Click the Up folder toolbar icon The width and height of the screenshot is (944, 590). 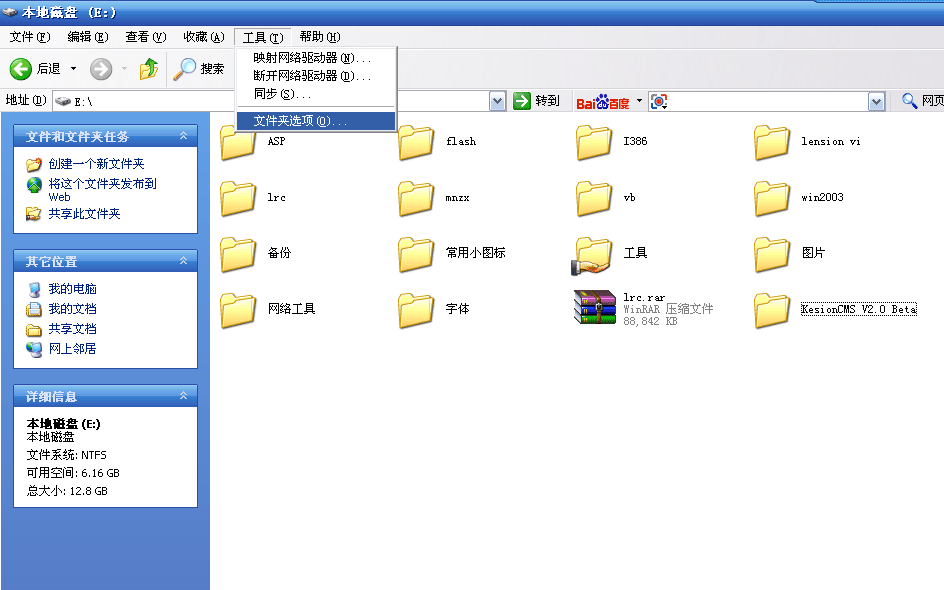(x=149, y=69)
